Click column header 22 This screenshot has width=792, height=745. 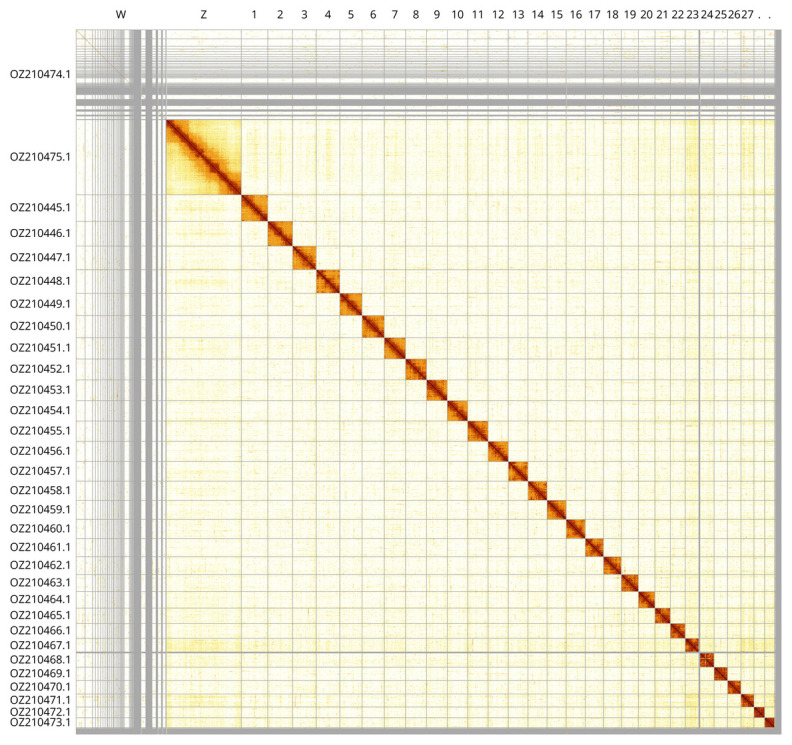point(677,15)
